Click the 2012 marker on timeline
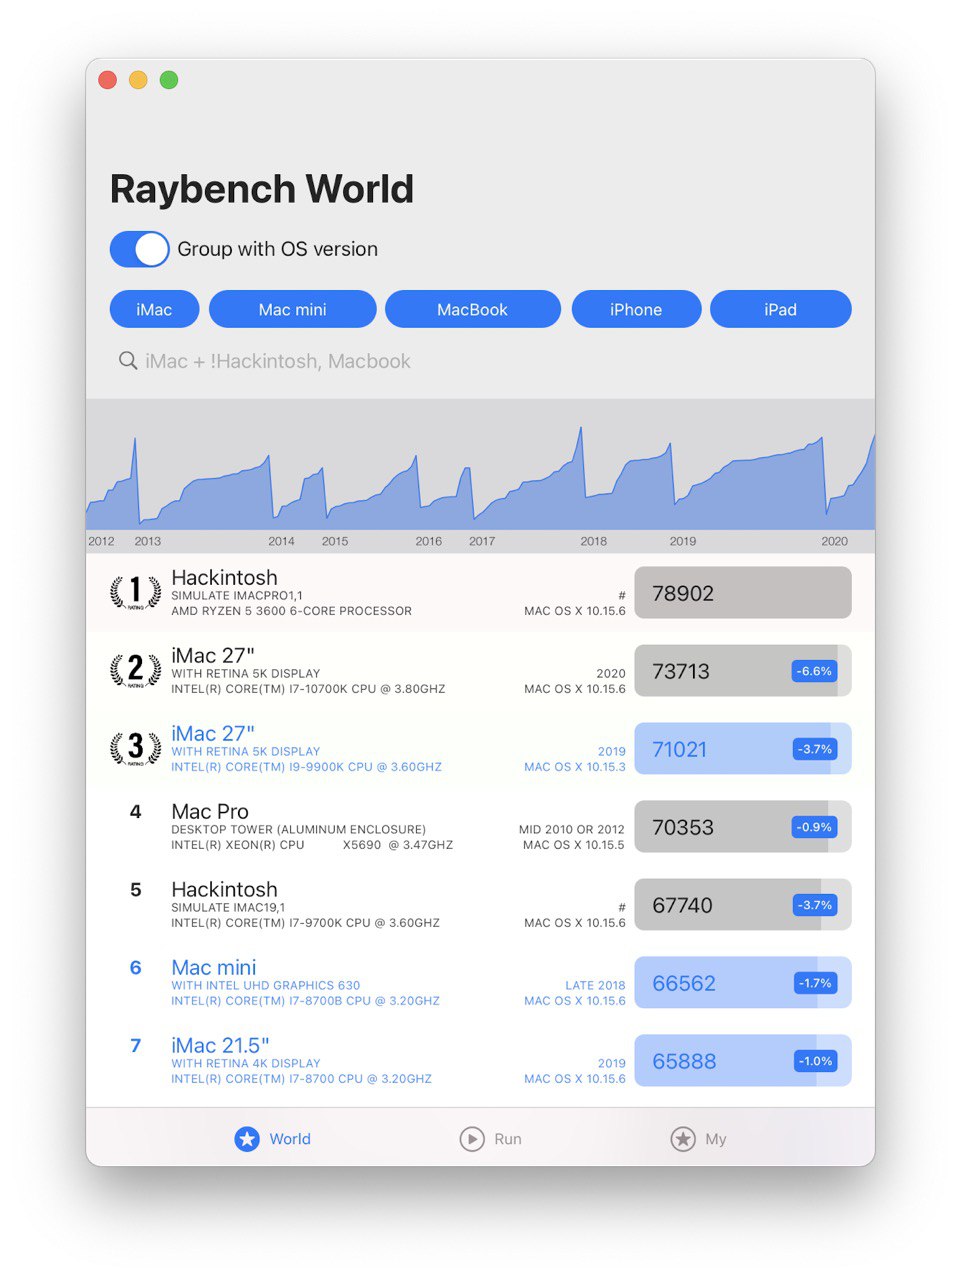This screenshot has width=961, height=1280. [x=101, y=541]
